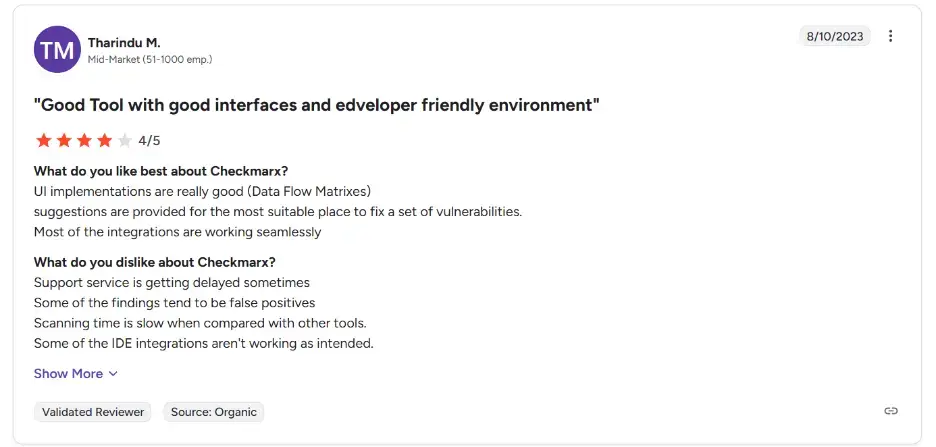Viewport: 936px width, 447px height.
Task: Click the Source: Organic badge
Action: (213, 411)
